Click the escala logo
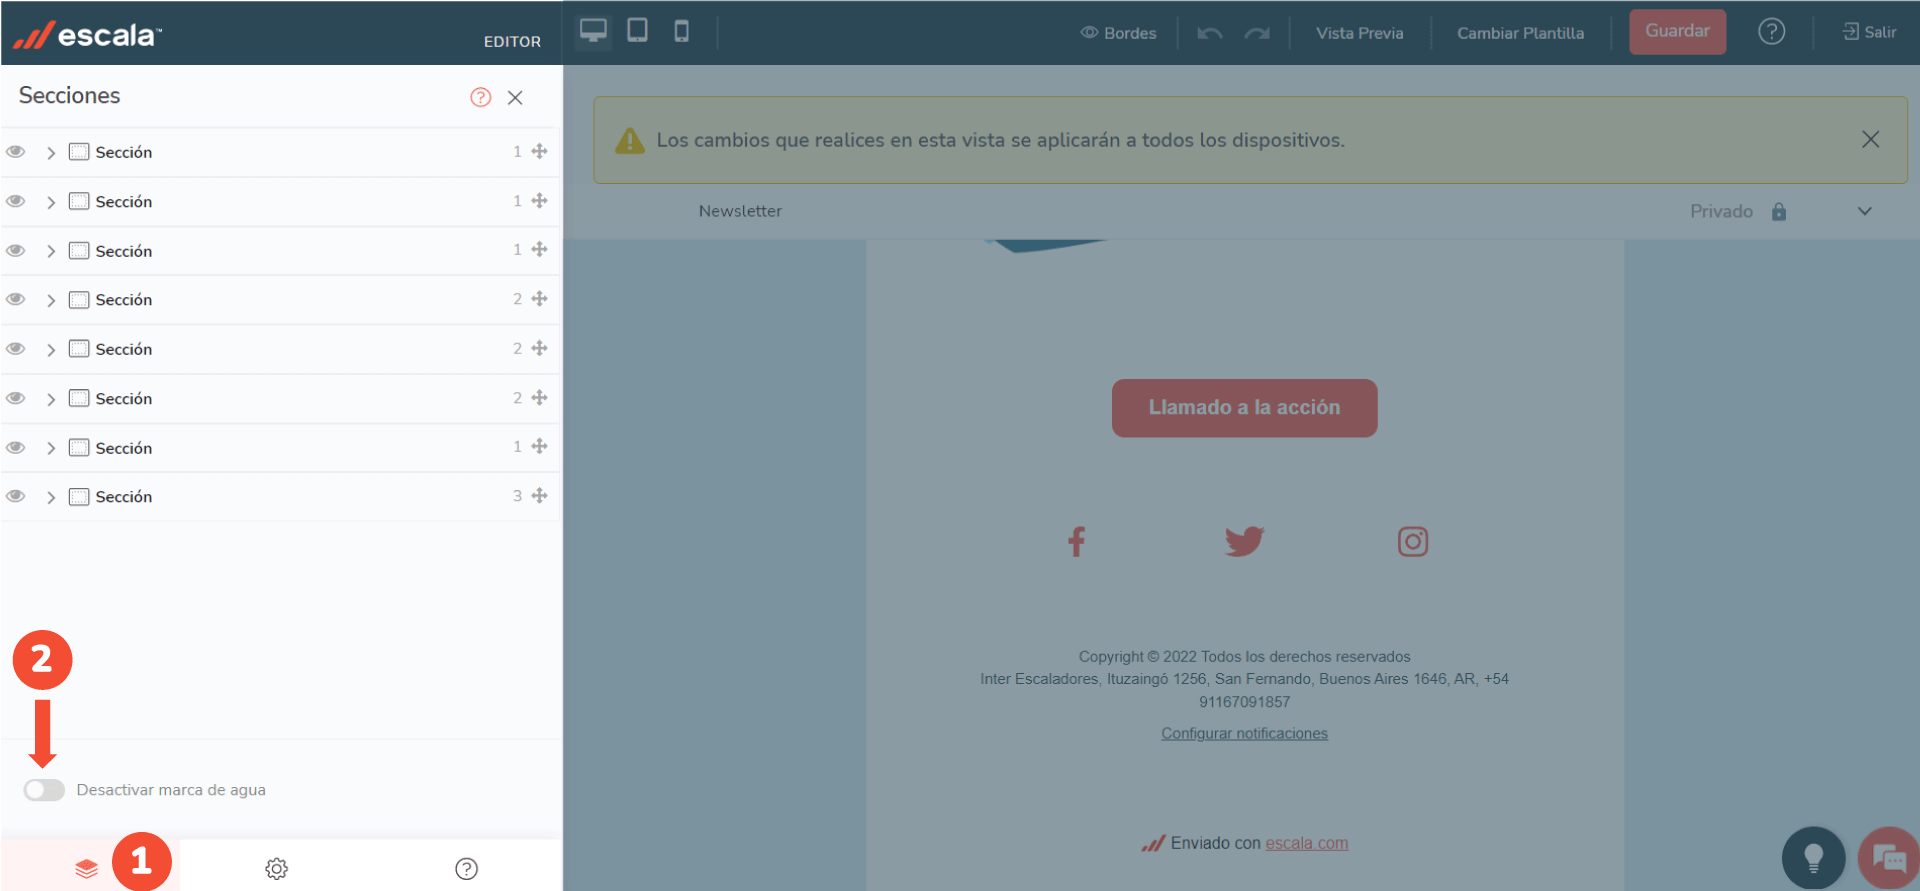The height and width of the screenshot is (891, 1920). tap(87, 35)
